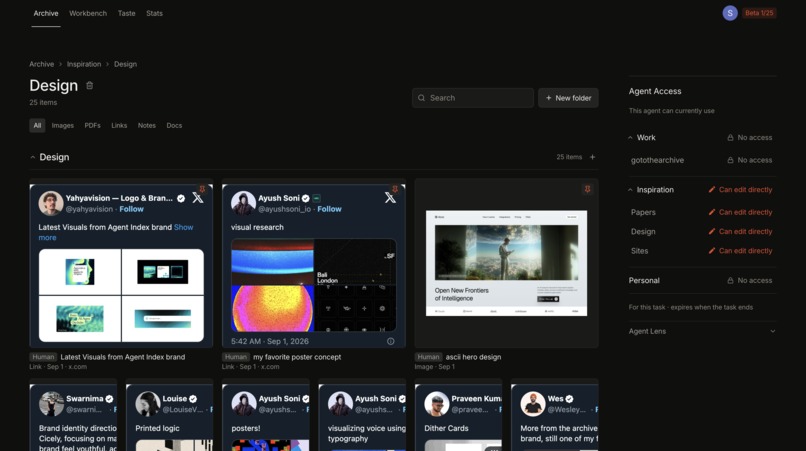Open the user avatar S
The image size is (806, 451).
pos(730,13)
